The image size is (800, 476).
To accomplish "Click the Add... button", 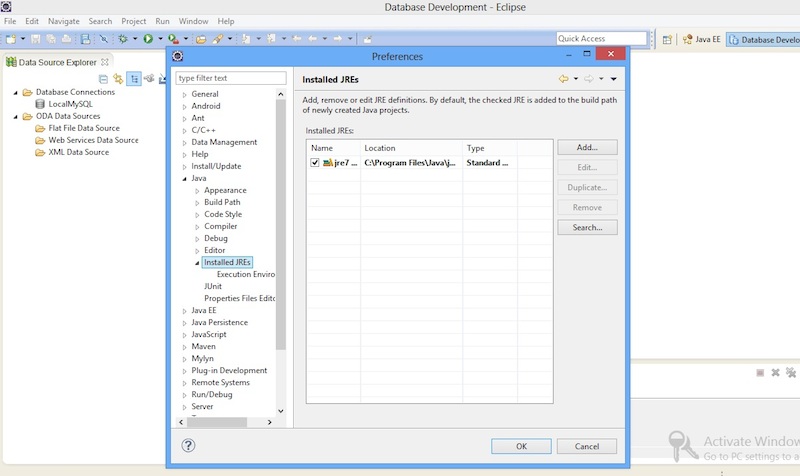I will pyautogui.click(x=587, y=147).
